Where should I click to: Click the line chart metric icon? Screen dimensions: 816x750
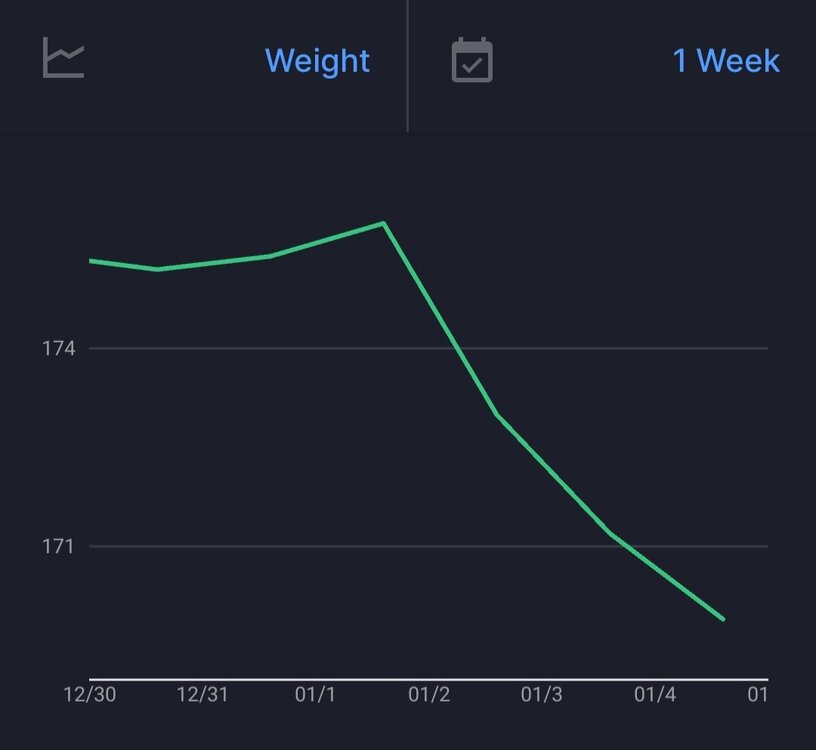63,59
